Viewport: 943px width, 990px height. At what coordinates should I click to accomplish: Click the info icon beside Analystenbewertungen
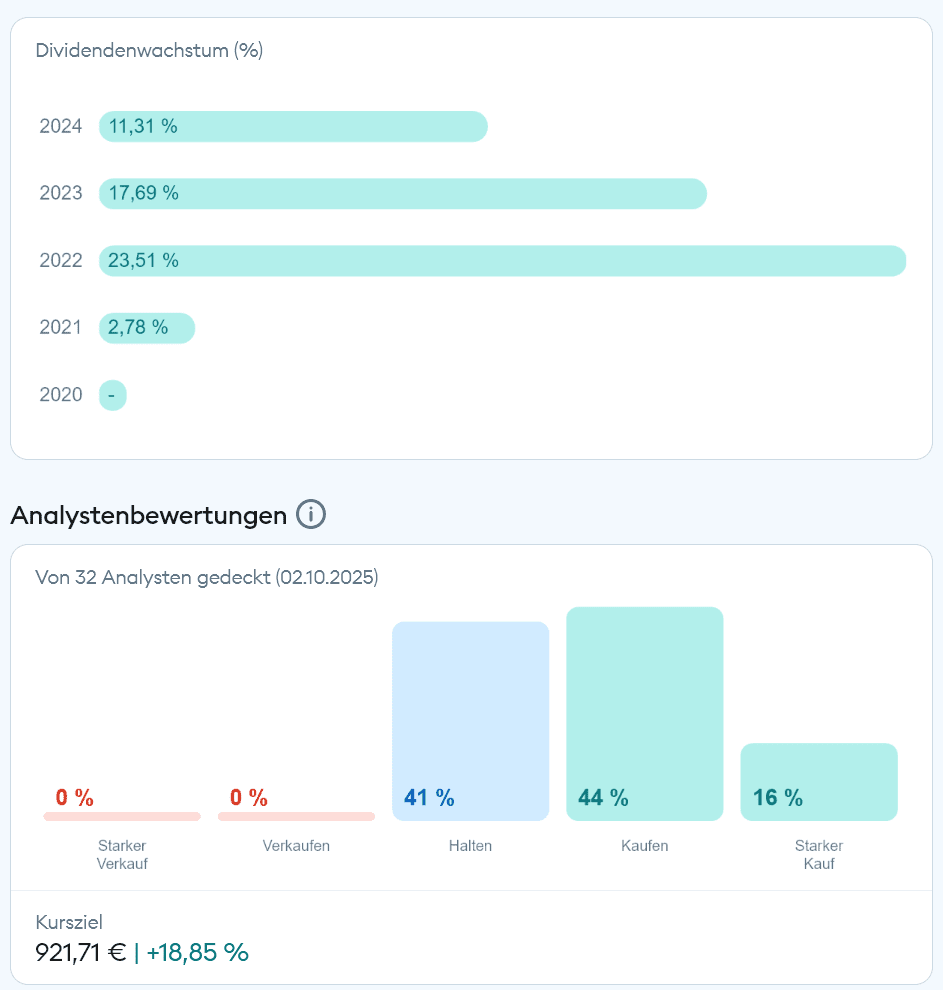pyautogui.click(x=311, y=515)
